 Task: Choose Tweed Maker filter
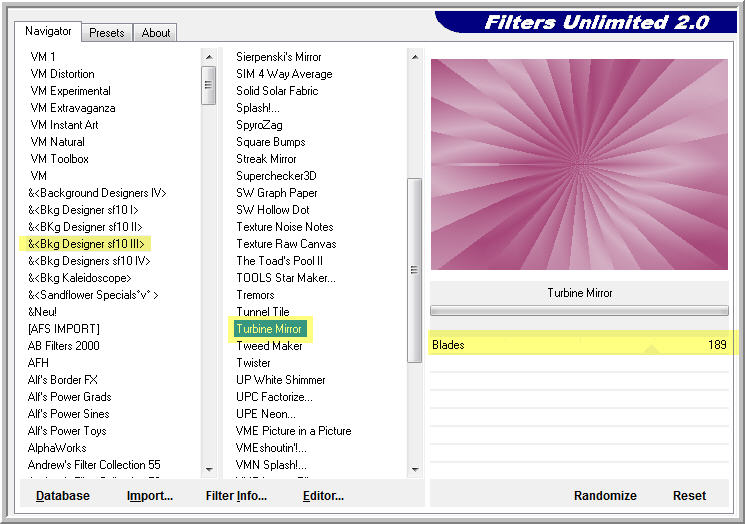point(269,346)
